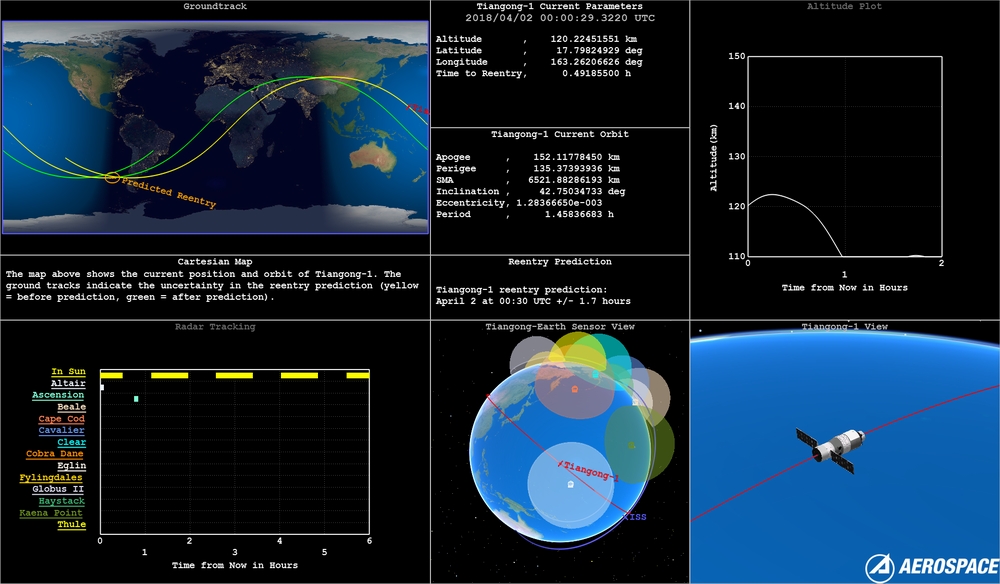Click the SMA value 6521.88286193 km

click(573, 180)
